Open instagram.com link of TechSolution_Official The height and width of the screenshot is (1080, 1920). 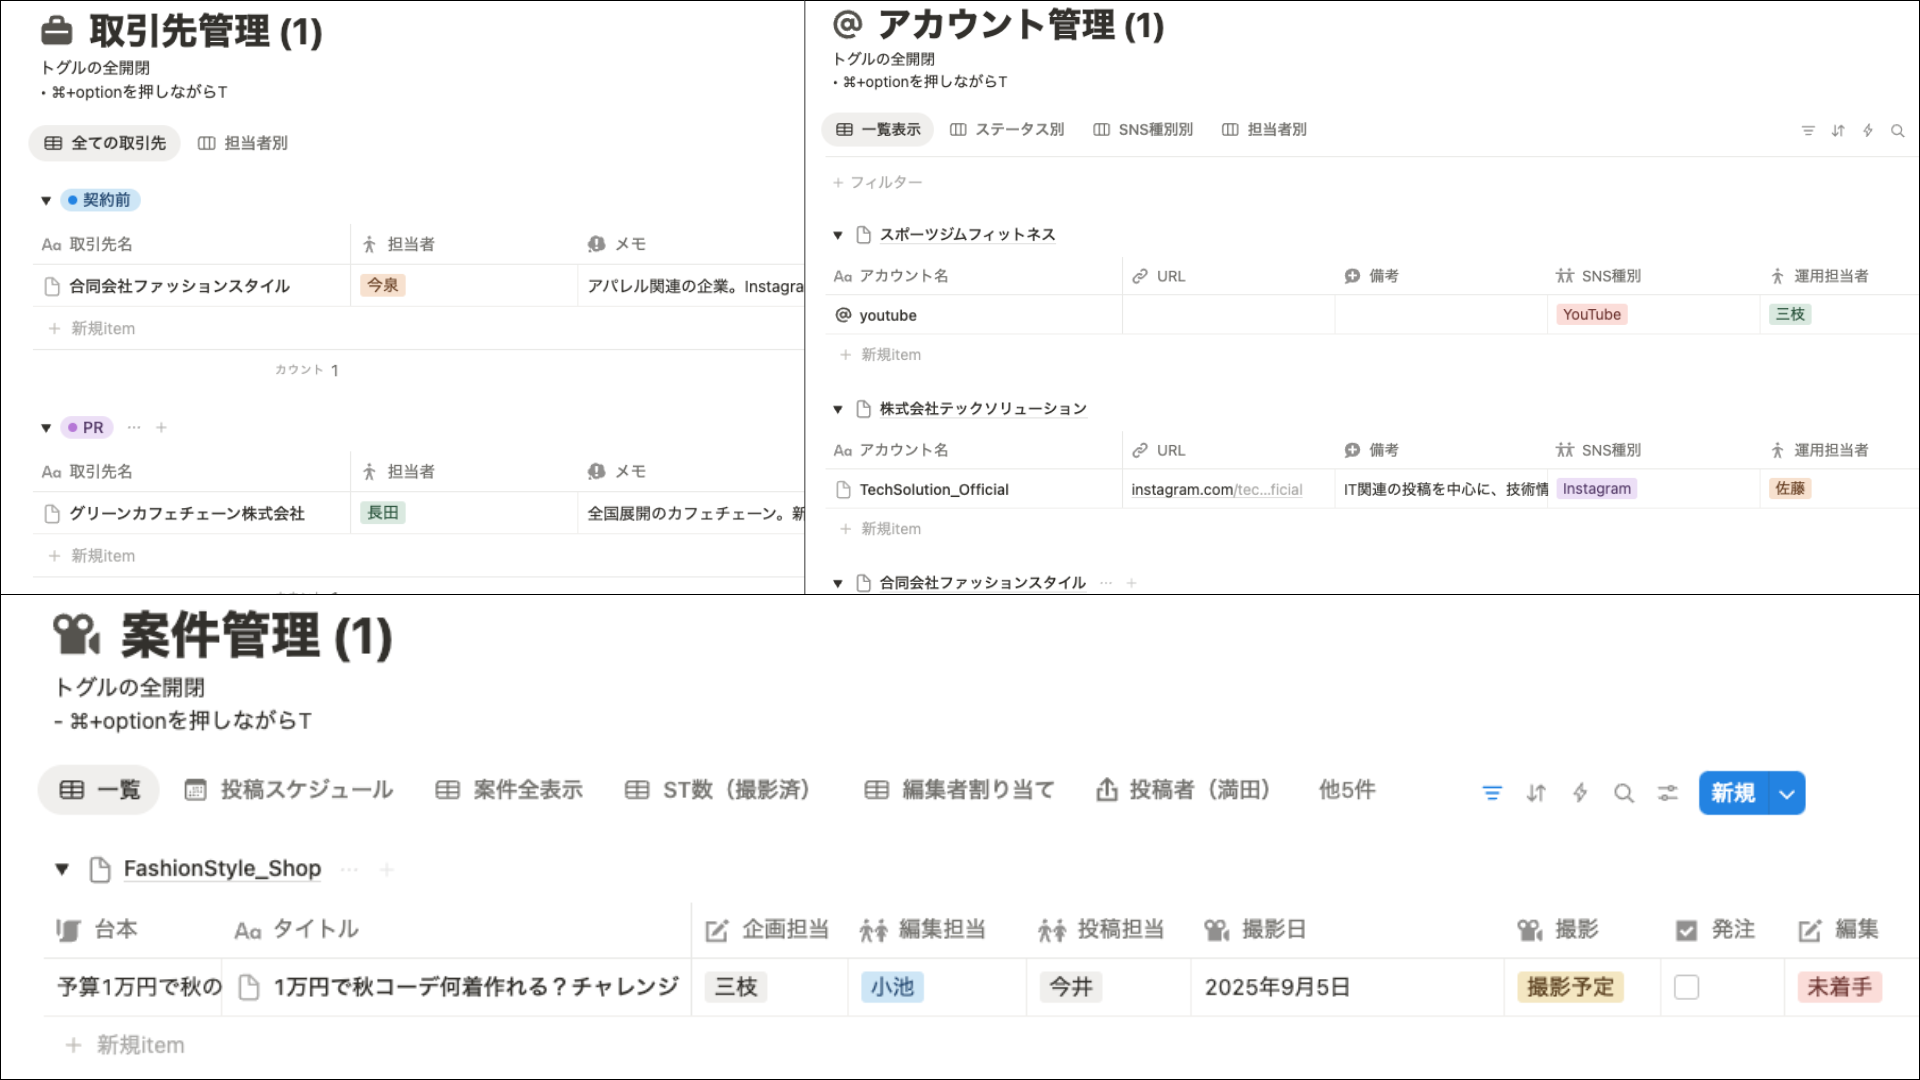coord(1217,489)
